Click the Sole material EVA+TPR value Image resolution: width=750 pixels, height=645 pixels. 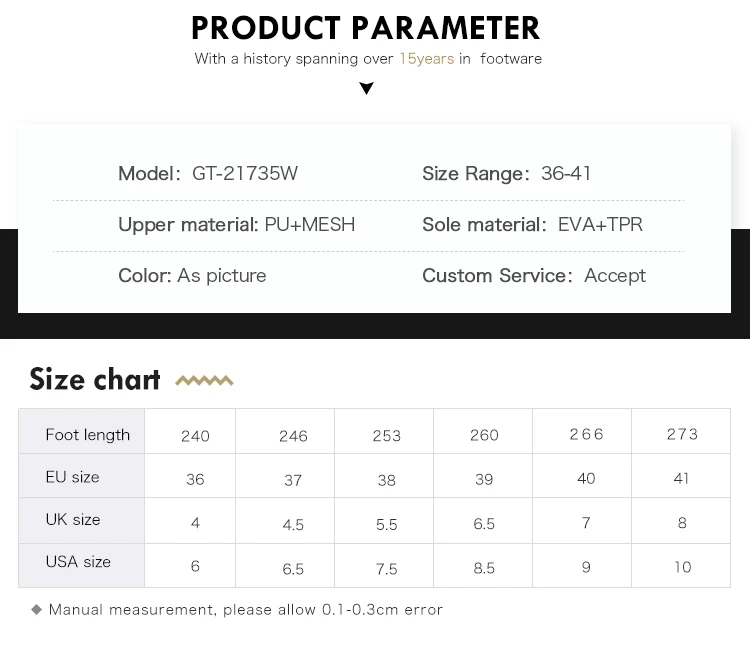click(600, 225)
